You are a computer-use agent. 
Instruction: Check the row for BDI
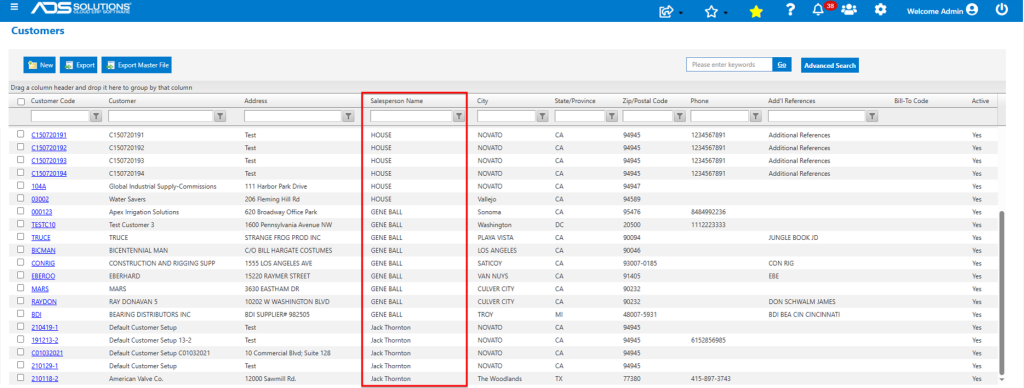point(21,314)
